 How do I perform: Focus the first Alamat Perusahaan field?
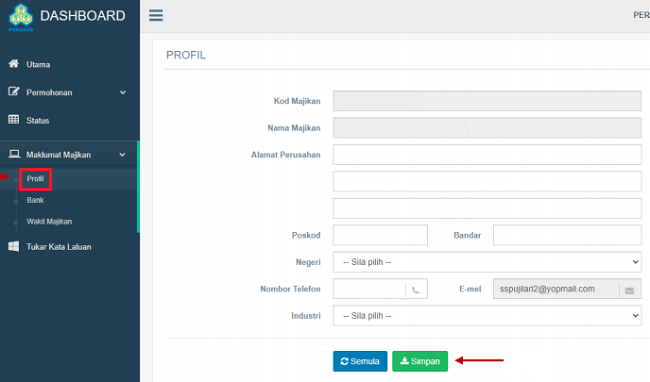pos(487,155)
